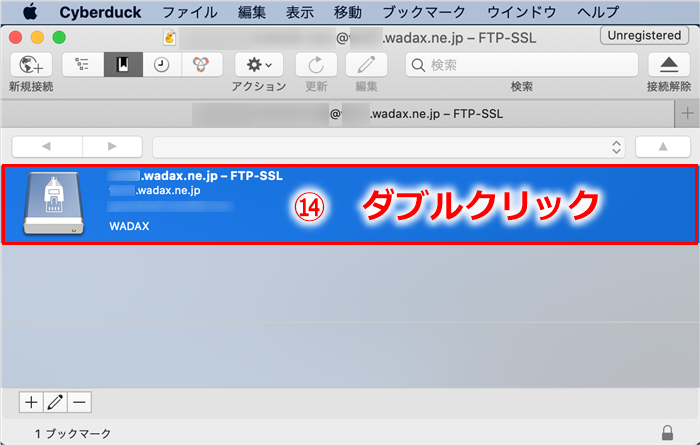This screenshot has width=700, height=445.
Task: Click the '1 ブックマーク' status text
Action: [x=73, y=433]
